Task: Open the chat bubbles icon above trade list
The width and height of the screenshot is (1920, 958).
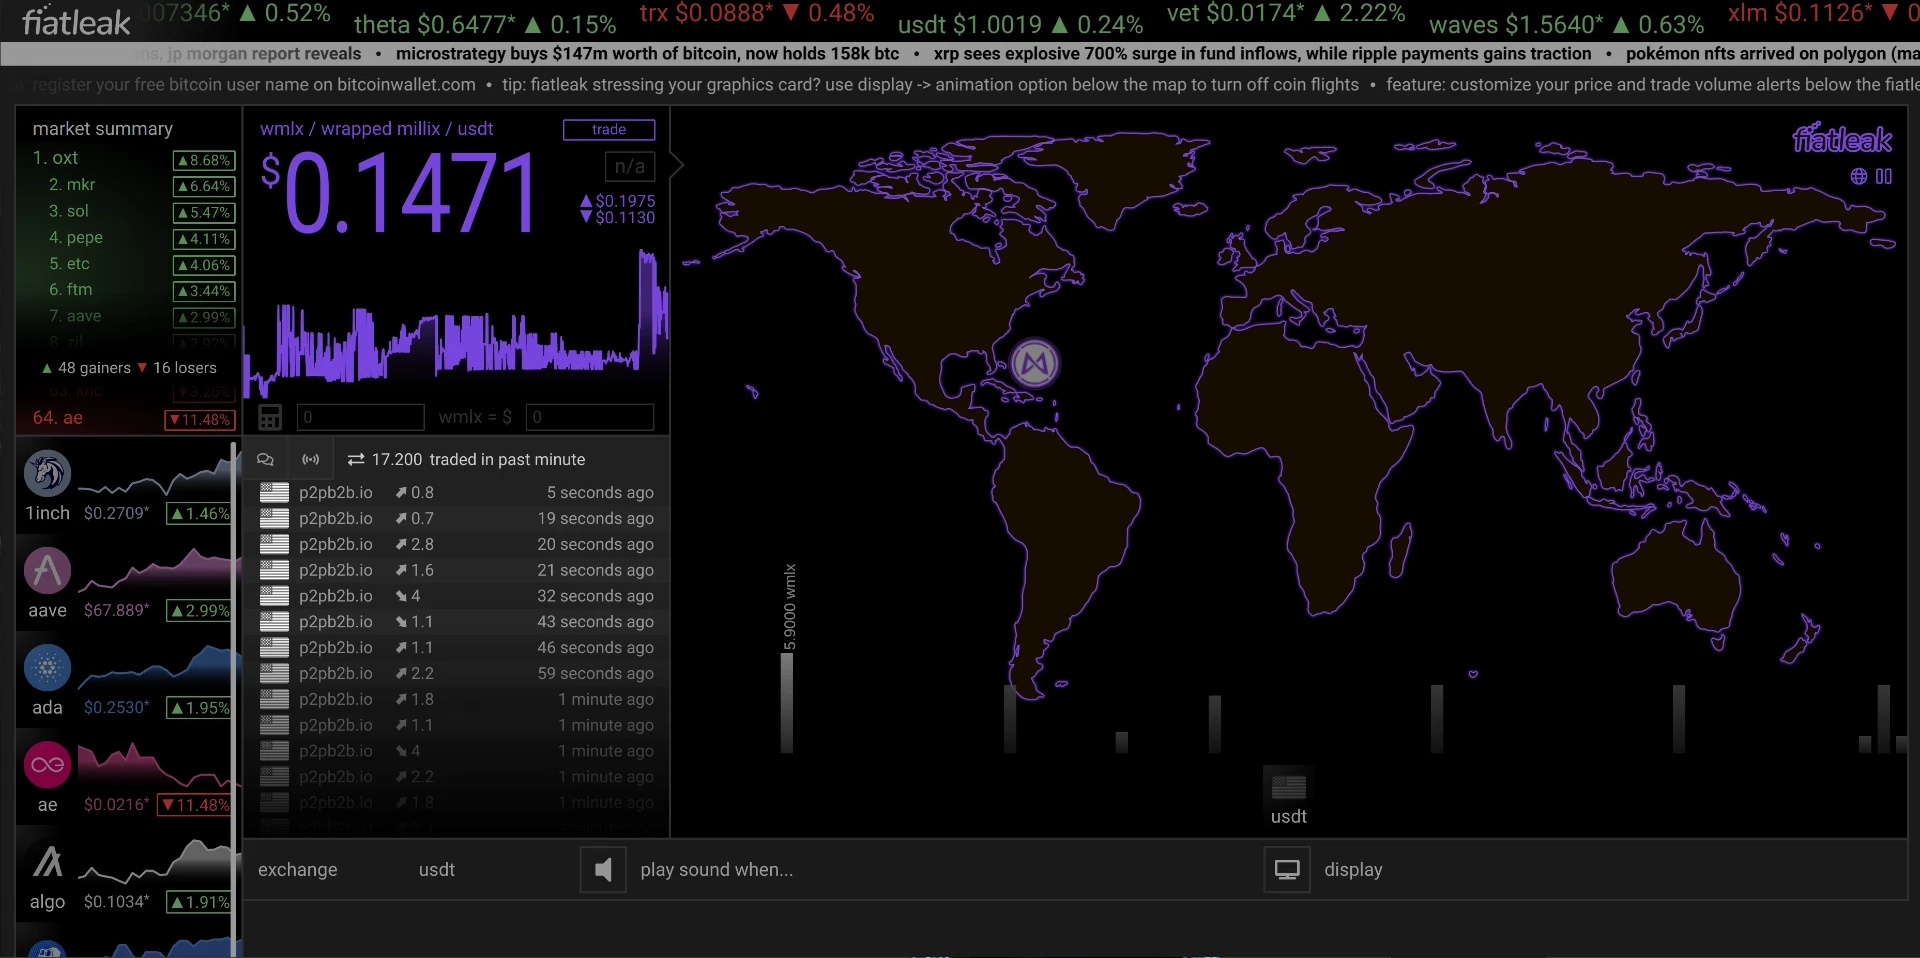Action: point(265,459)
